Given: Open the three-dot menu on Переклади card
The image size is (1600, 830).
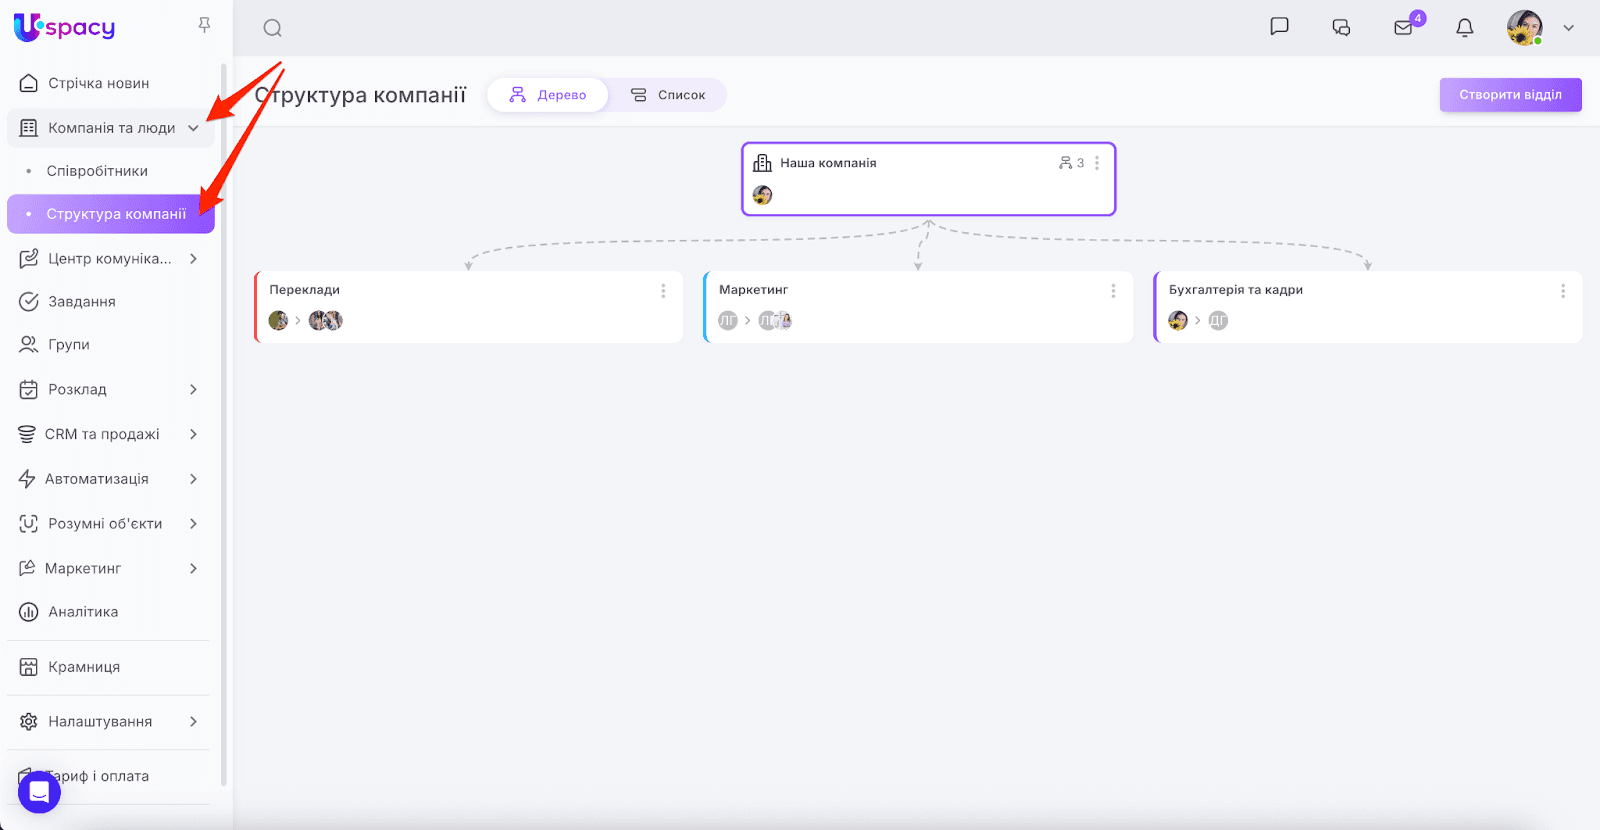Looking at the screenshot, I should click(x=663, y=291).
